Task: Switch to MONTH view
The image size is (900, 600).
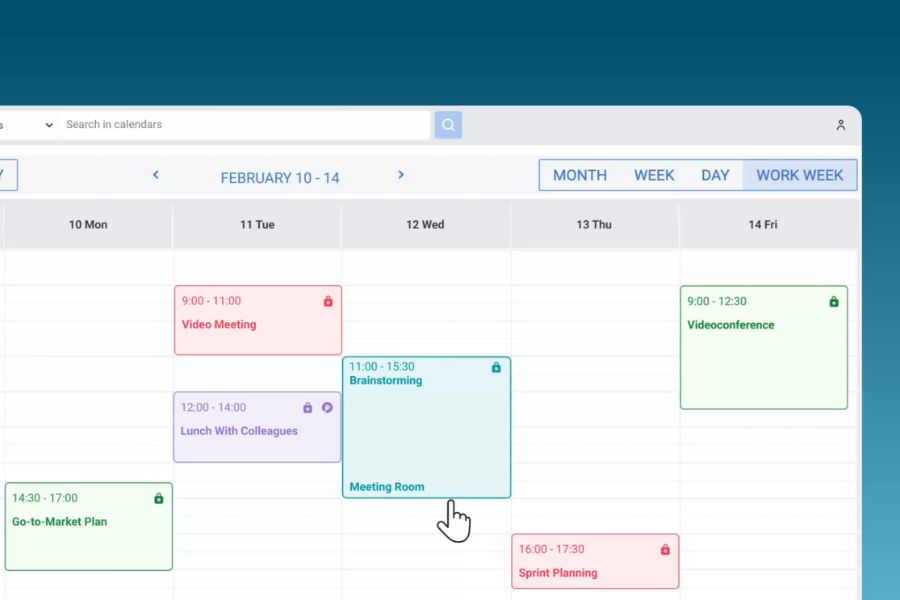Action: click(x=580, y=175)
